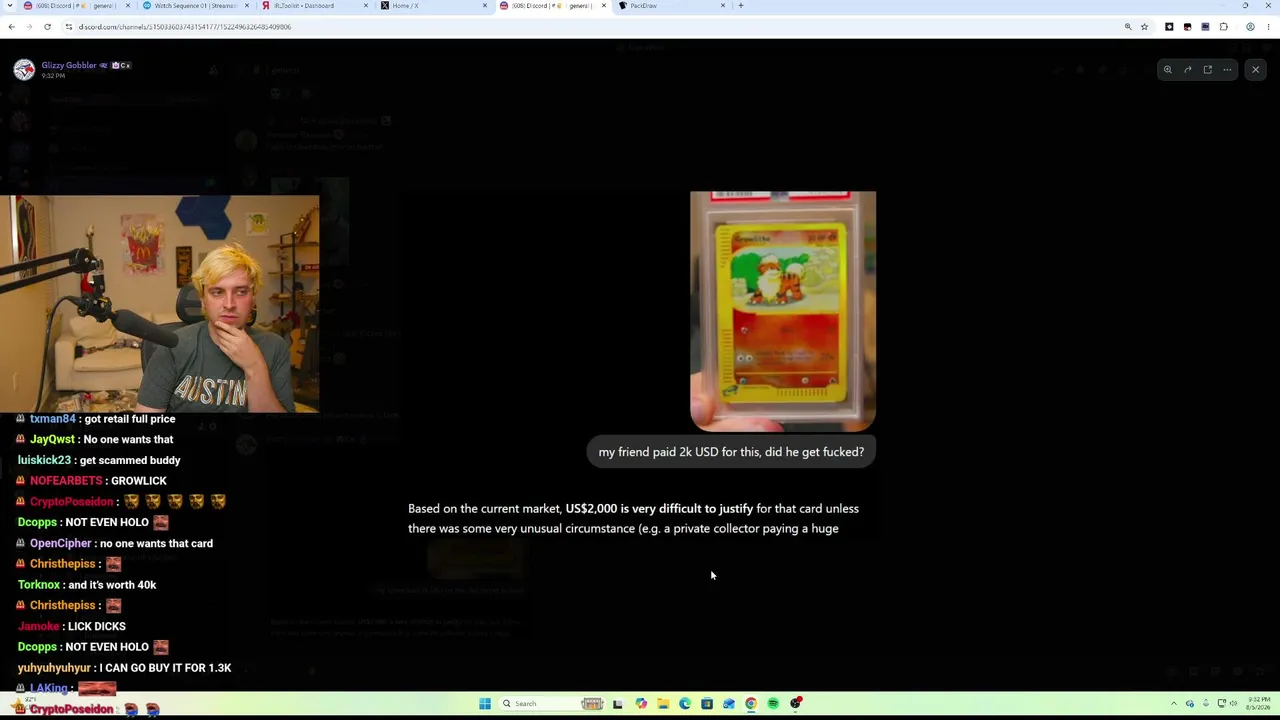The image size is (1280, 720).
Task: Click the forward arrow in image viewer toolbar
Action: click(1187, 70)
